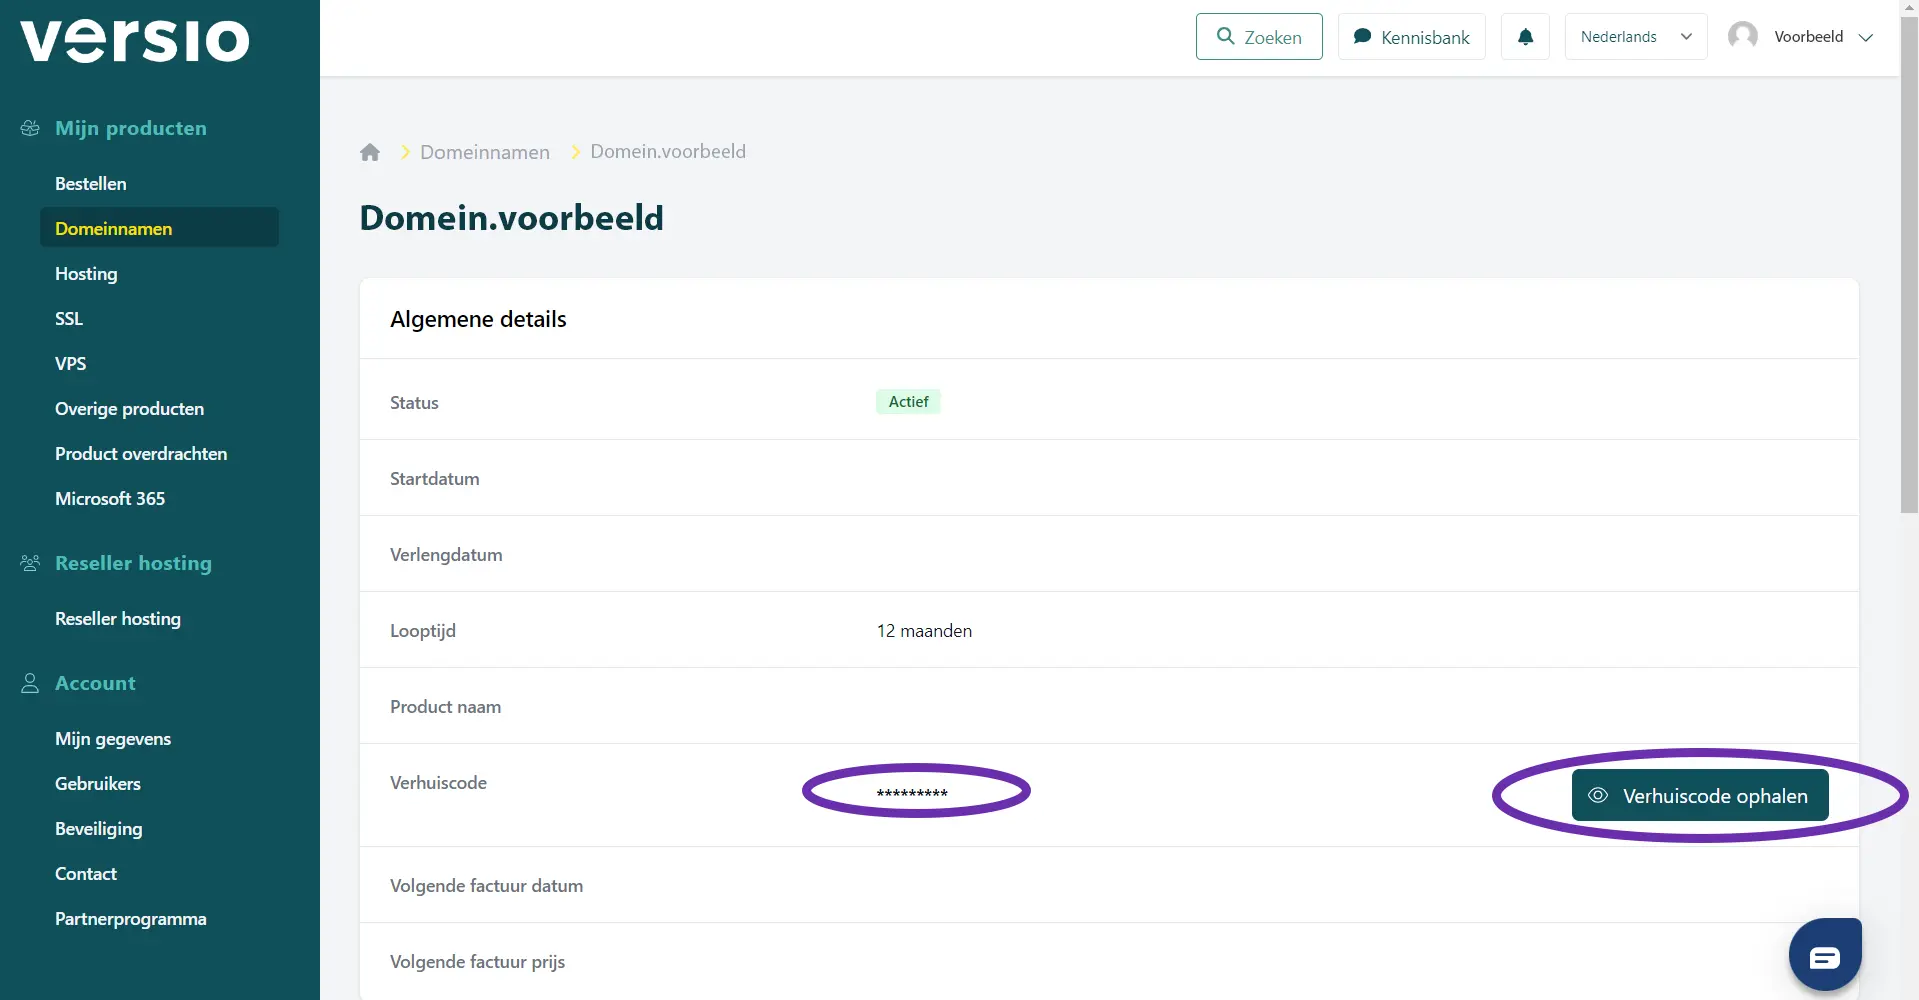
Task: Open the live chat bubble
Action: [x=1824, y=955]
